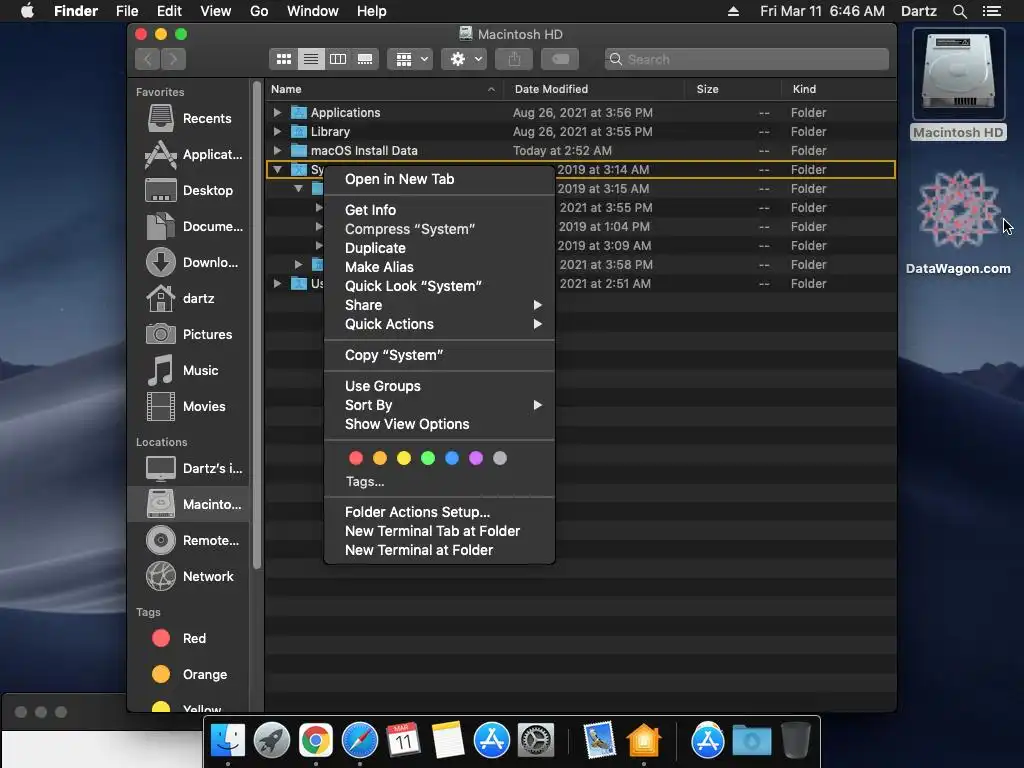This screenshot has height=768, width=1024.
Task: Collapse the System folder disclosure triangle
Action: click(277, 169)
